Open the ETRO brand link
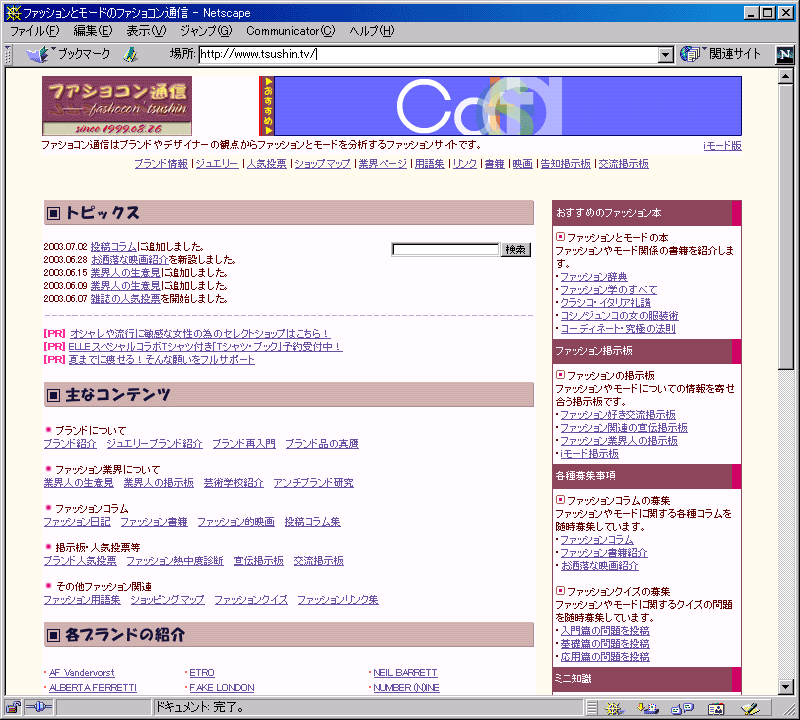800x720 pixels. 202,673
